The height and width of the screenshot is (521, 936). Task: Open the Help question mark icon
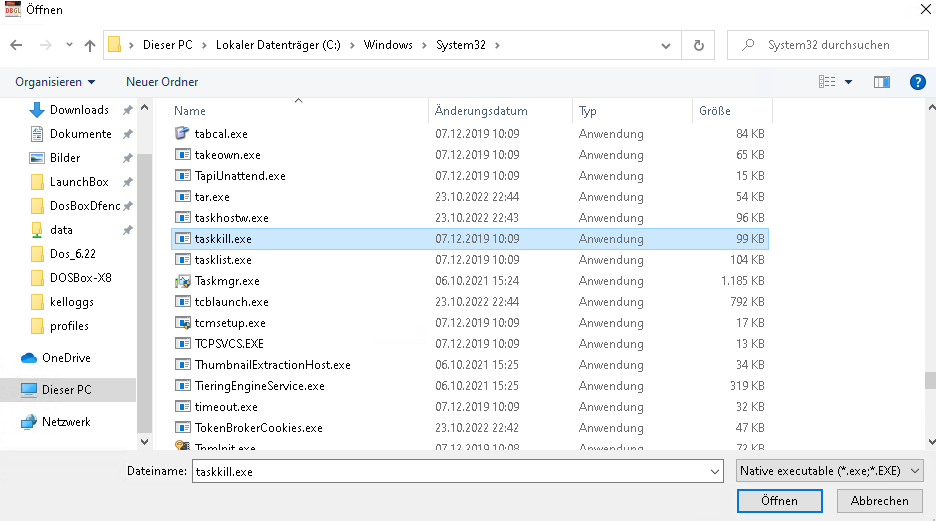tap(917, 82)
